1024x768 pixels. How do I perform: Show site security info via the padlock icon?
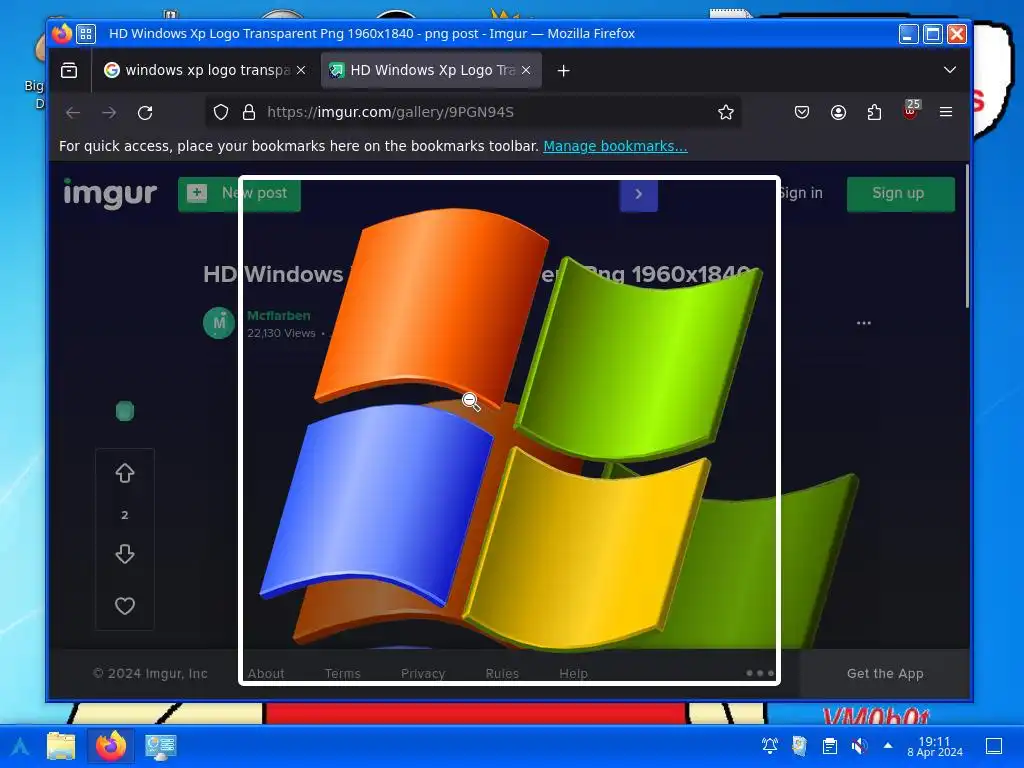click(x=249, y=112)
